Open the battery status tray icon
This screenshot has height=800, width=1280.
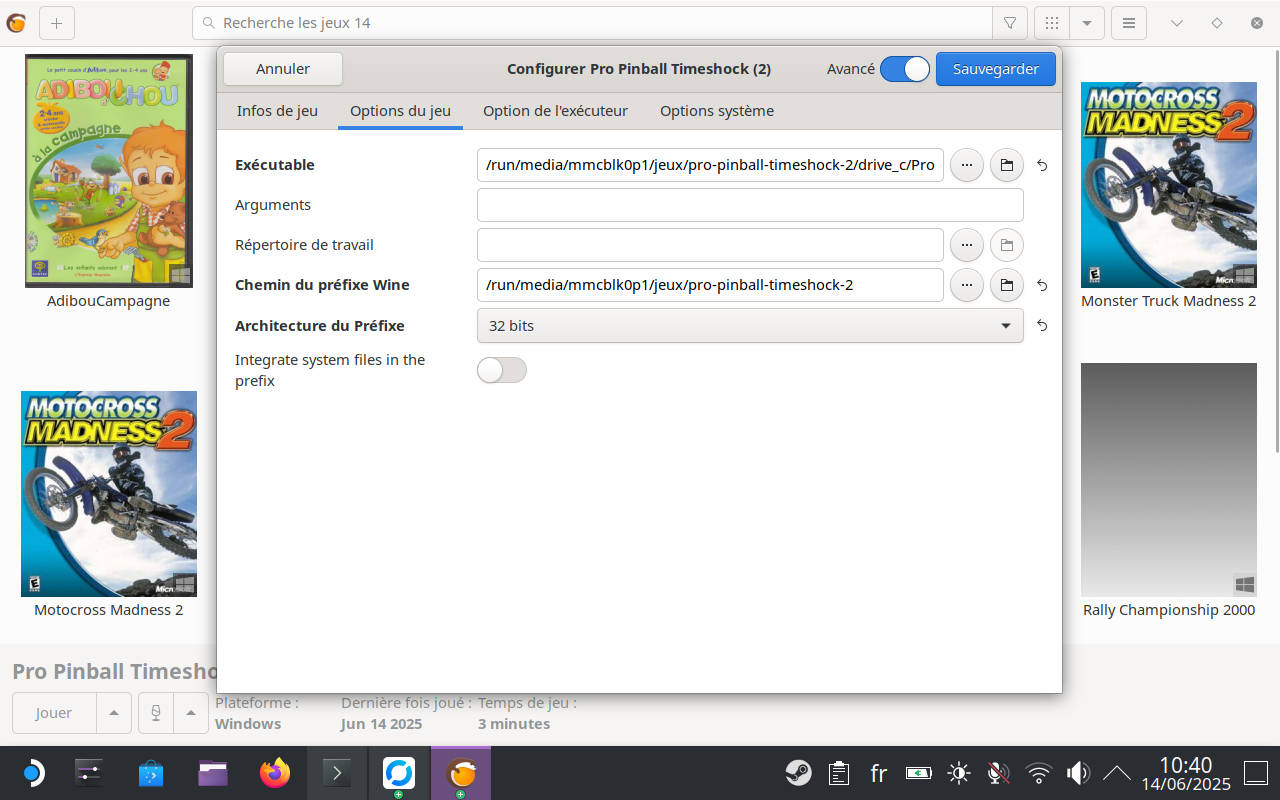tap(919, 773)
